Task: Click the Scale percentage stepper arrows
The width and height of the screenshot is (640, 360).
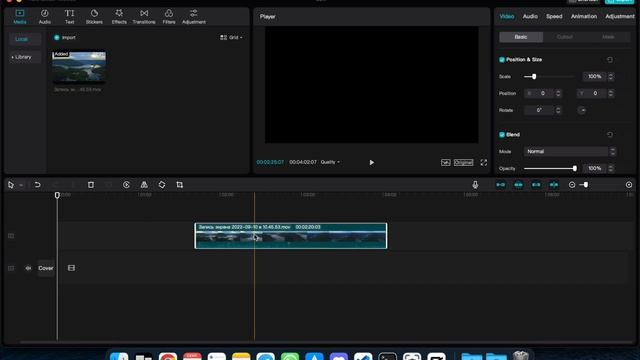Action: point(611,77)
